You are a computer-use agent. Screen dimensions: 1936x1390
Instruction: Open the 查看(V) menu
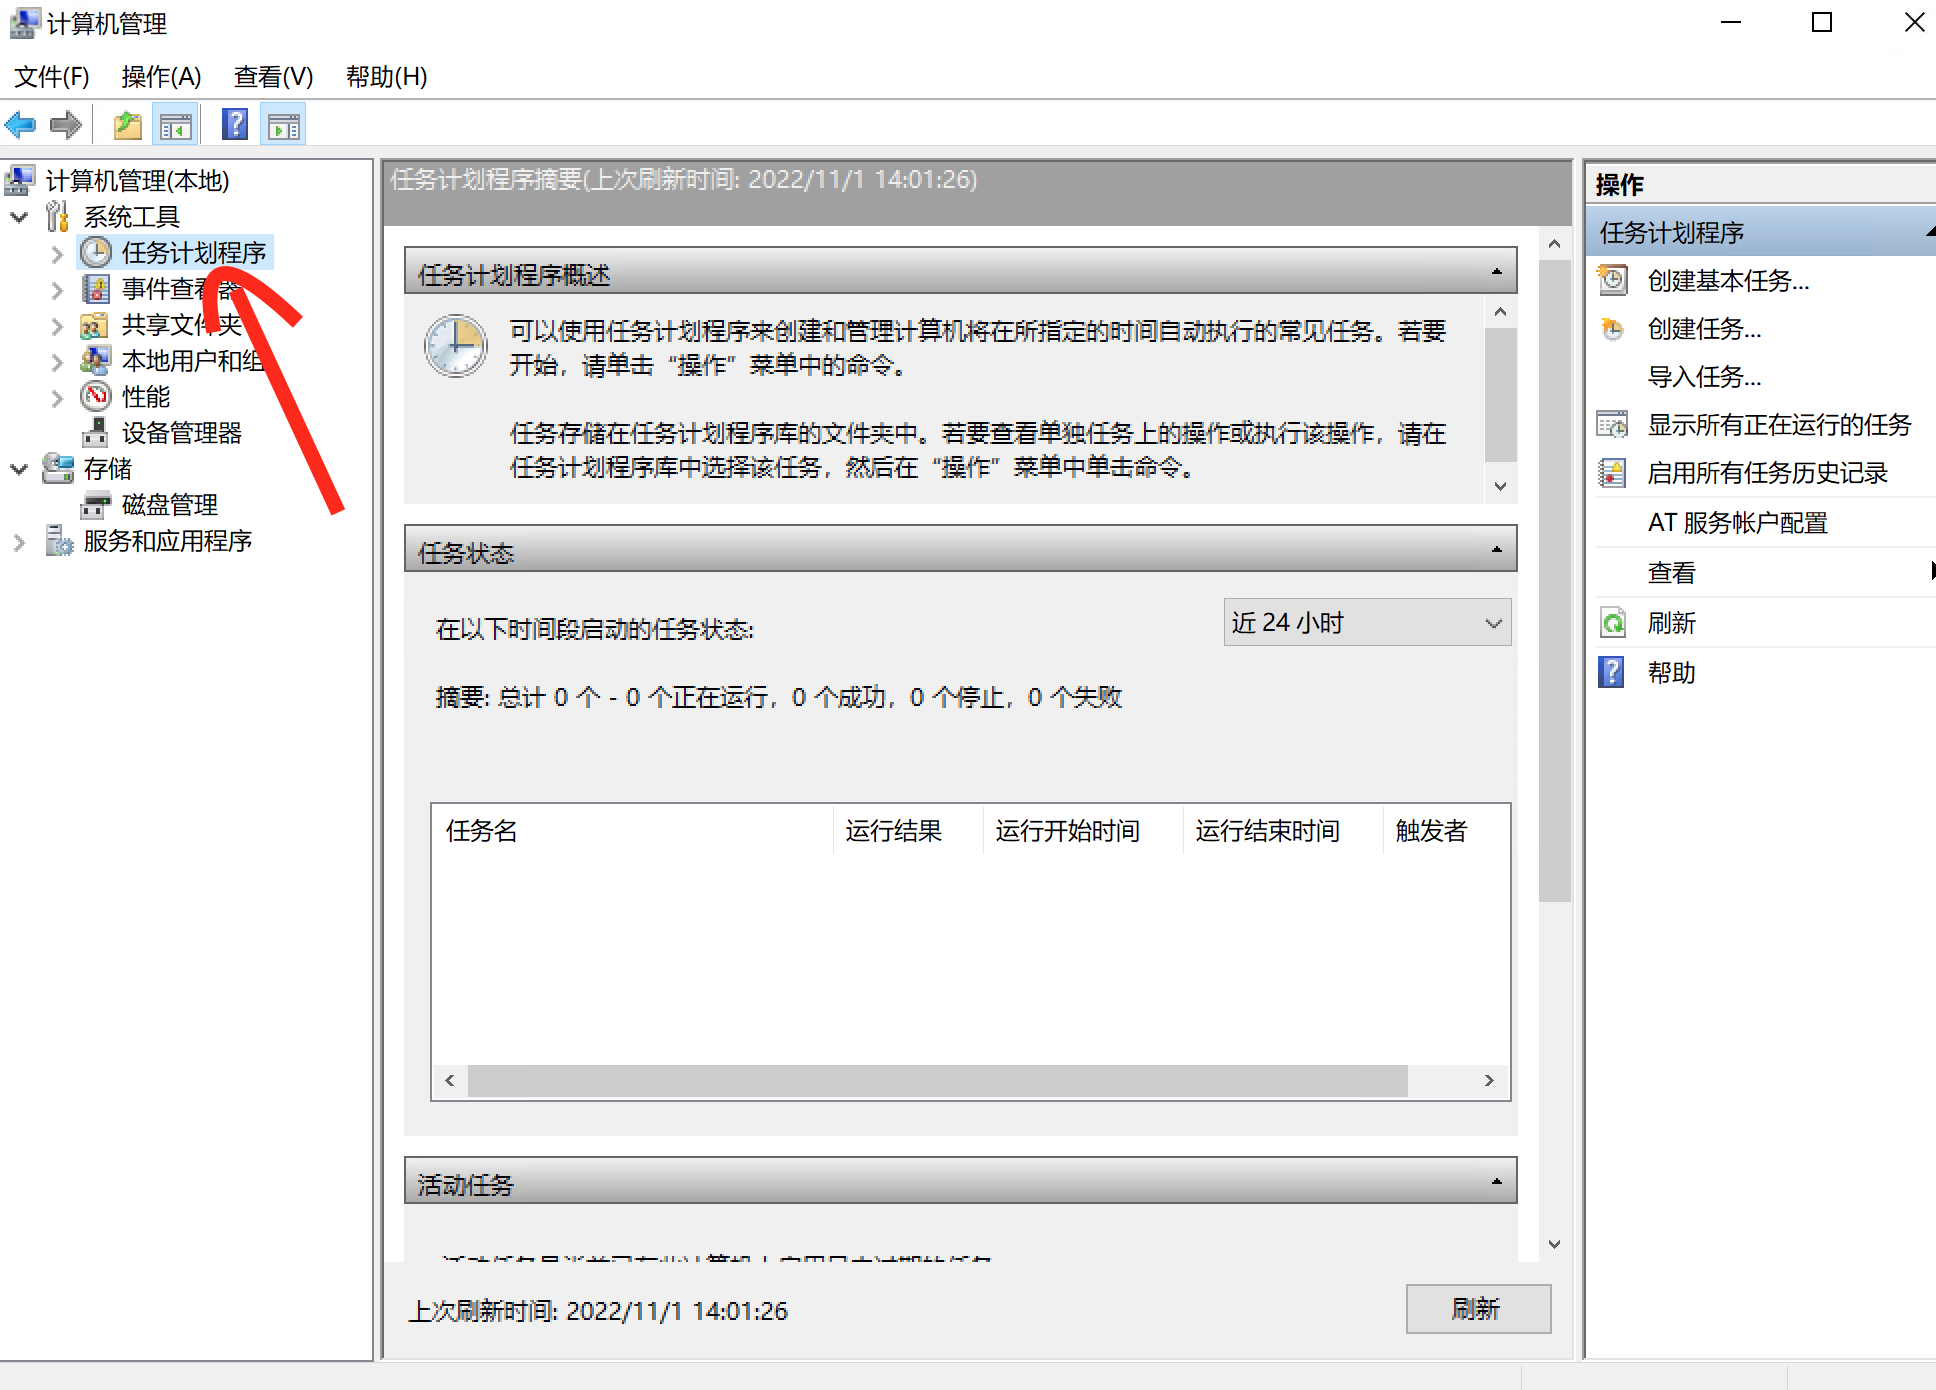(x=273, y=76)
